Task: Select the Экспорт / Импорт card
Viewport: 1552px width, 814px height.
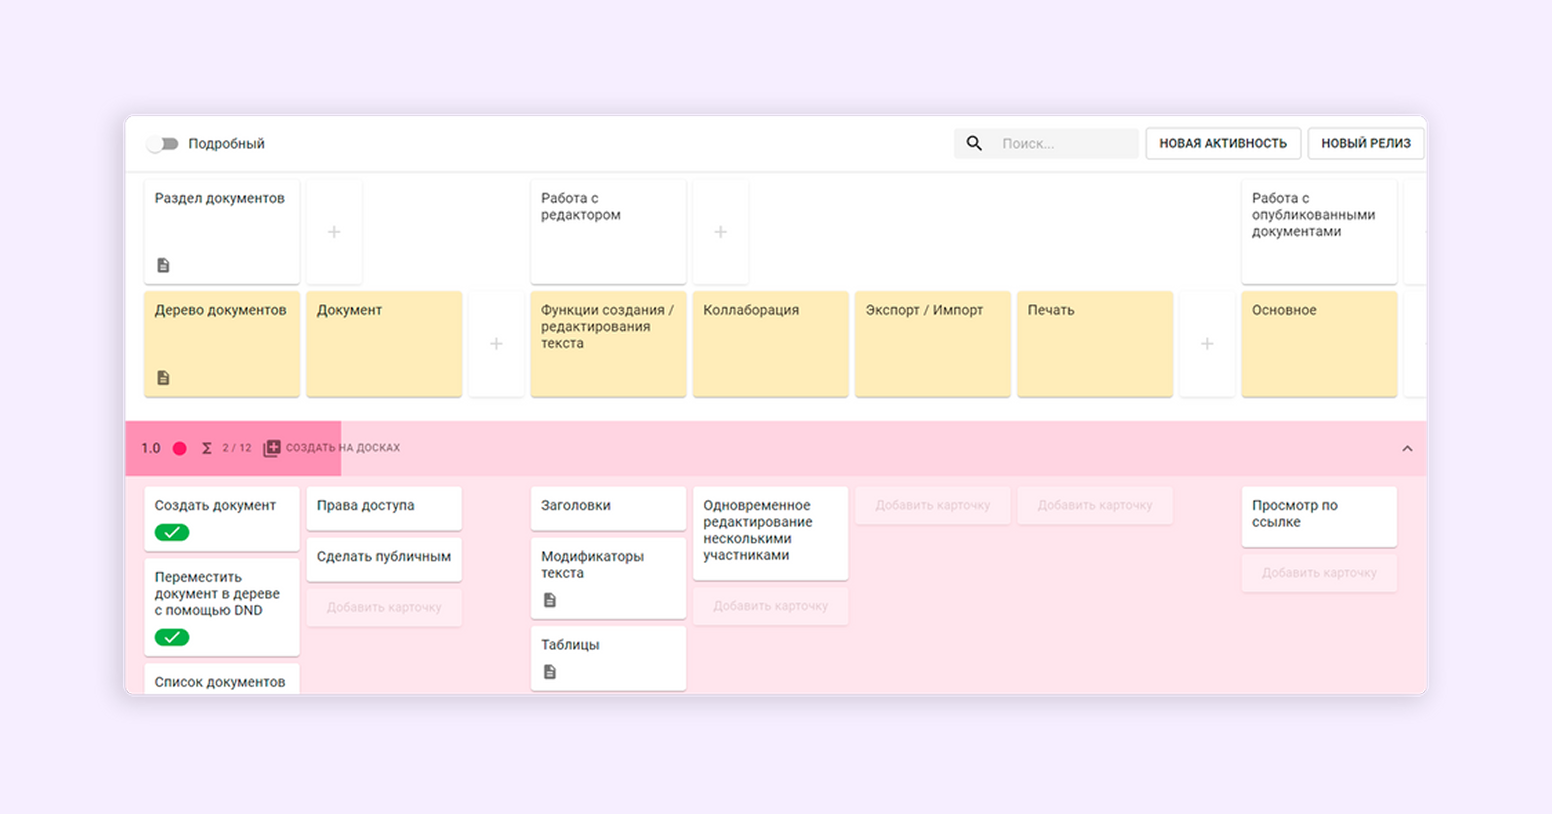Action: click(932, 344)
